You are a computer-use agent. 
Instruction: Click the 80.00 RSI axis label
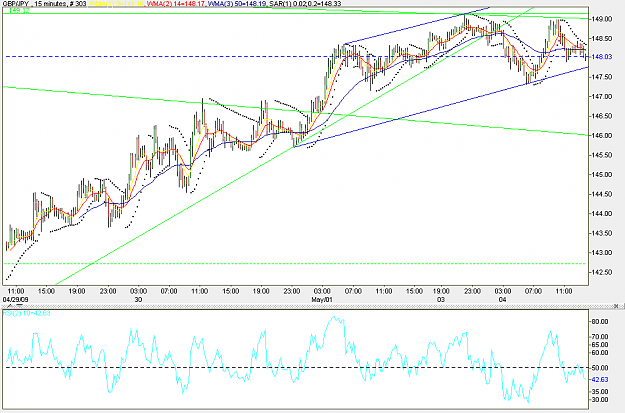coord(600,321)
